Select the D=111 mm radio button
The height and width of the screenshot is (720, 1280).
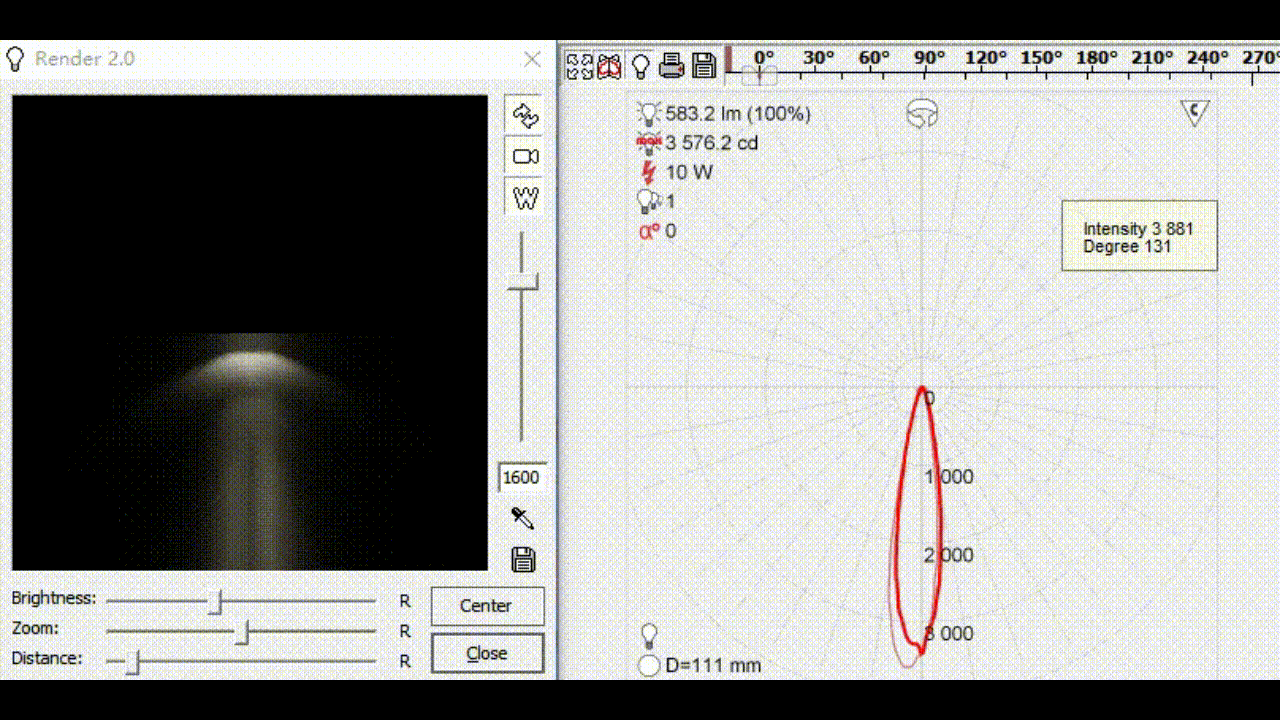tap(649, 665)
